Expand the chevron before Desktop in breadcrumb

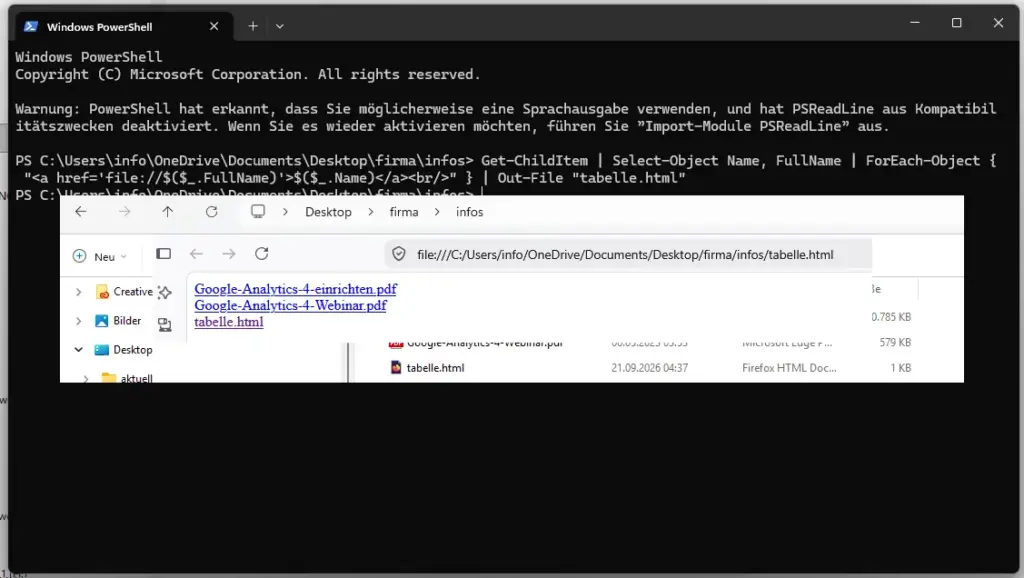tap(285, 212)
